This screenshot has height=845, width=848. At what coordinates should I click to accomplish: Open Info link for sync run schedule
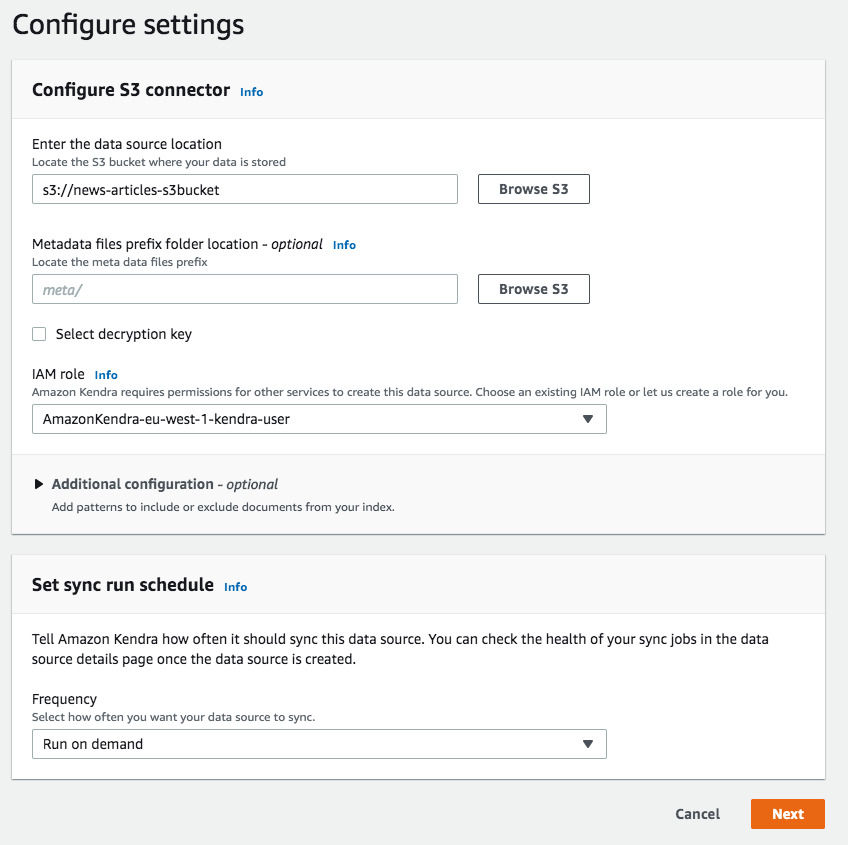[x=235, y=587]
